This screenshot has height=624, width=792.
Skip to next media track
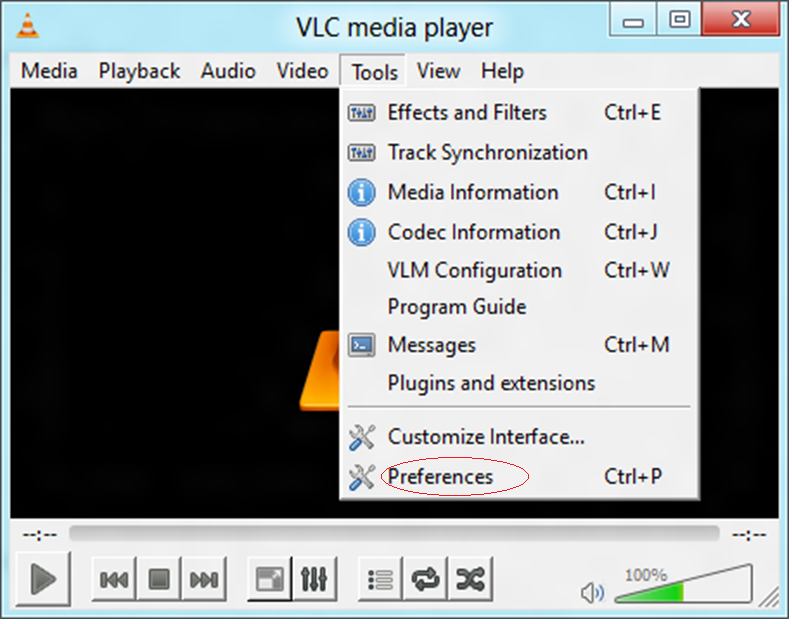pos(204,579)
